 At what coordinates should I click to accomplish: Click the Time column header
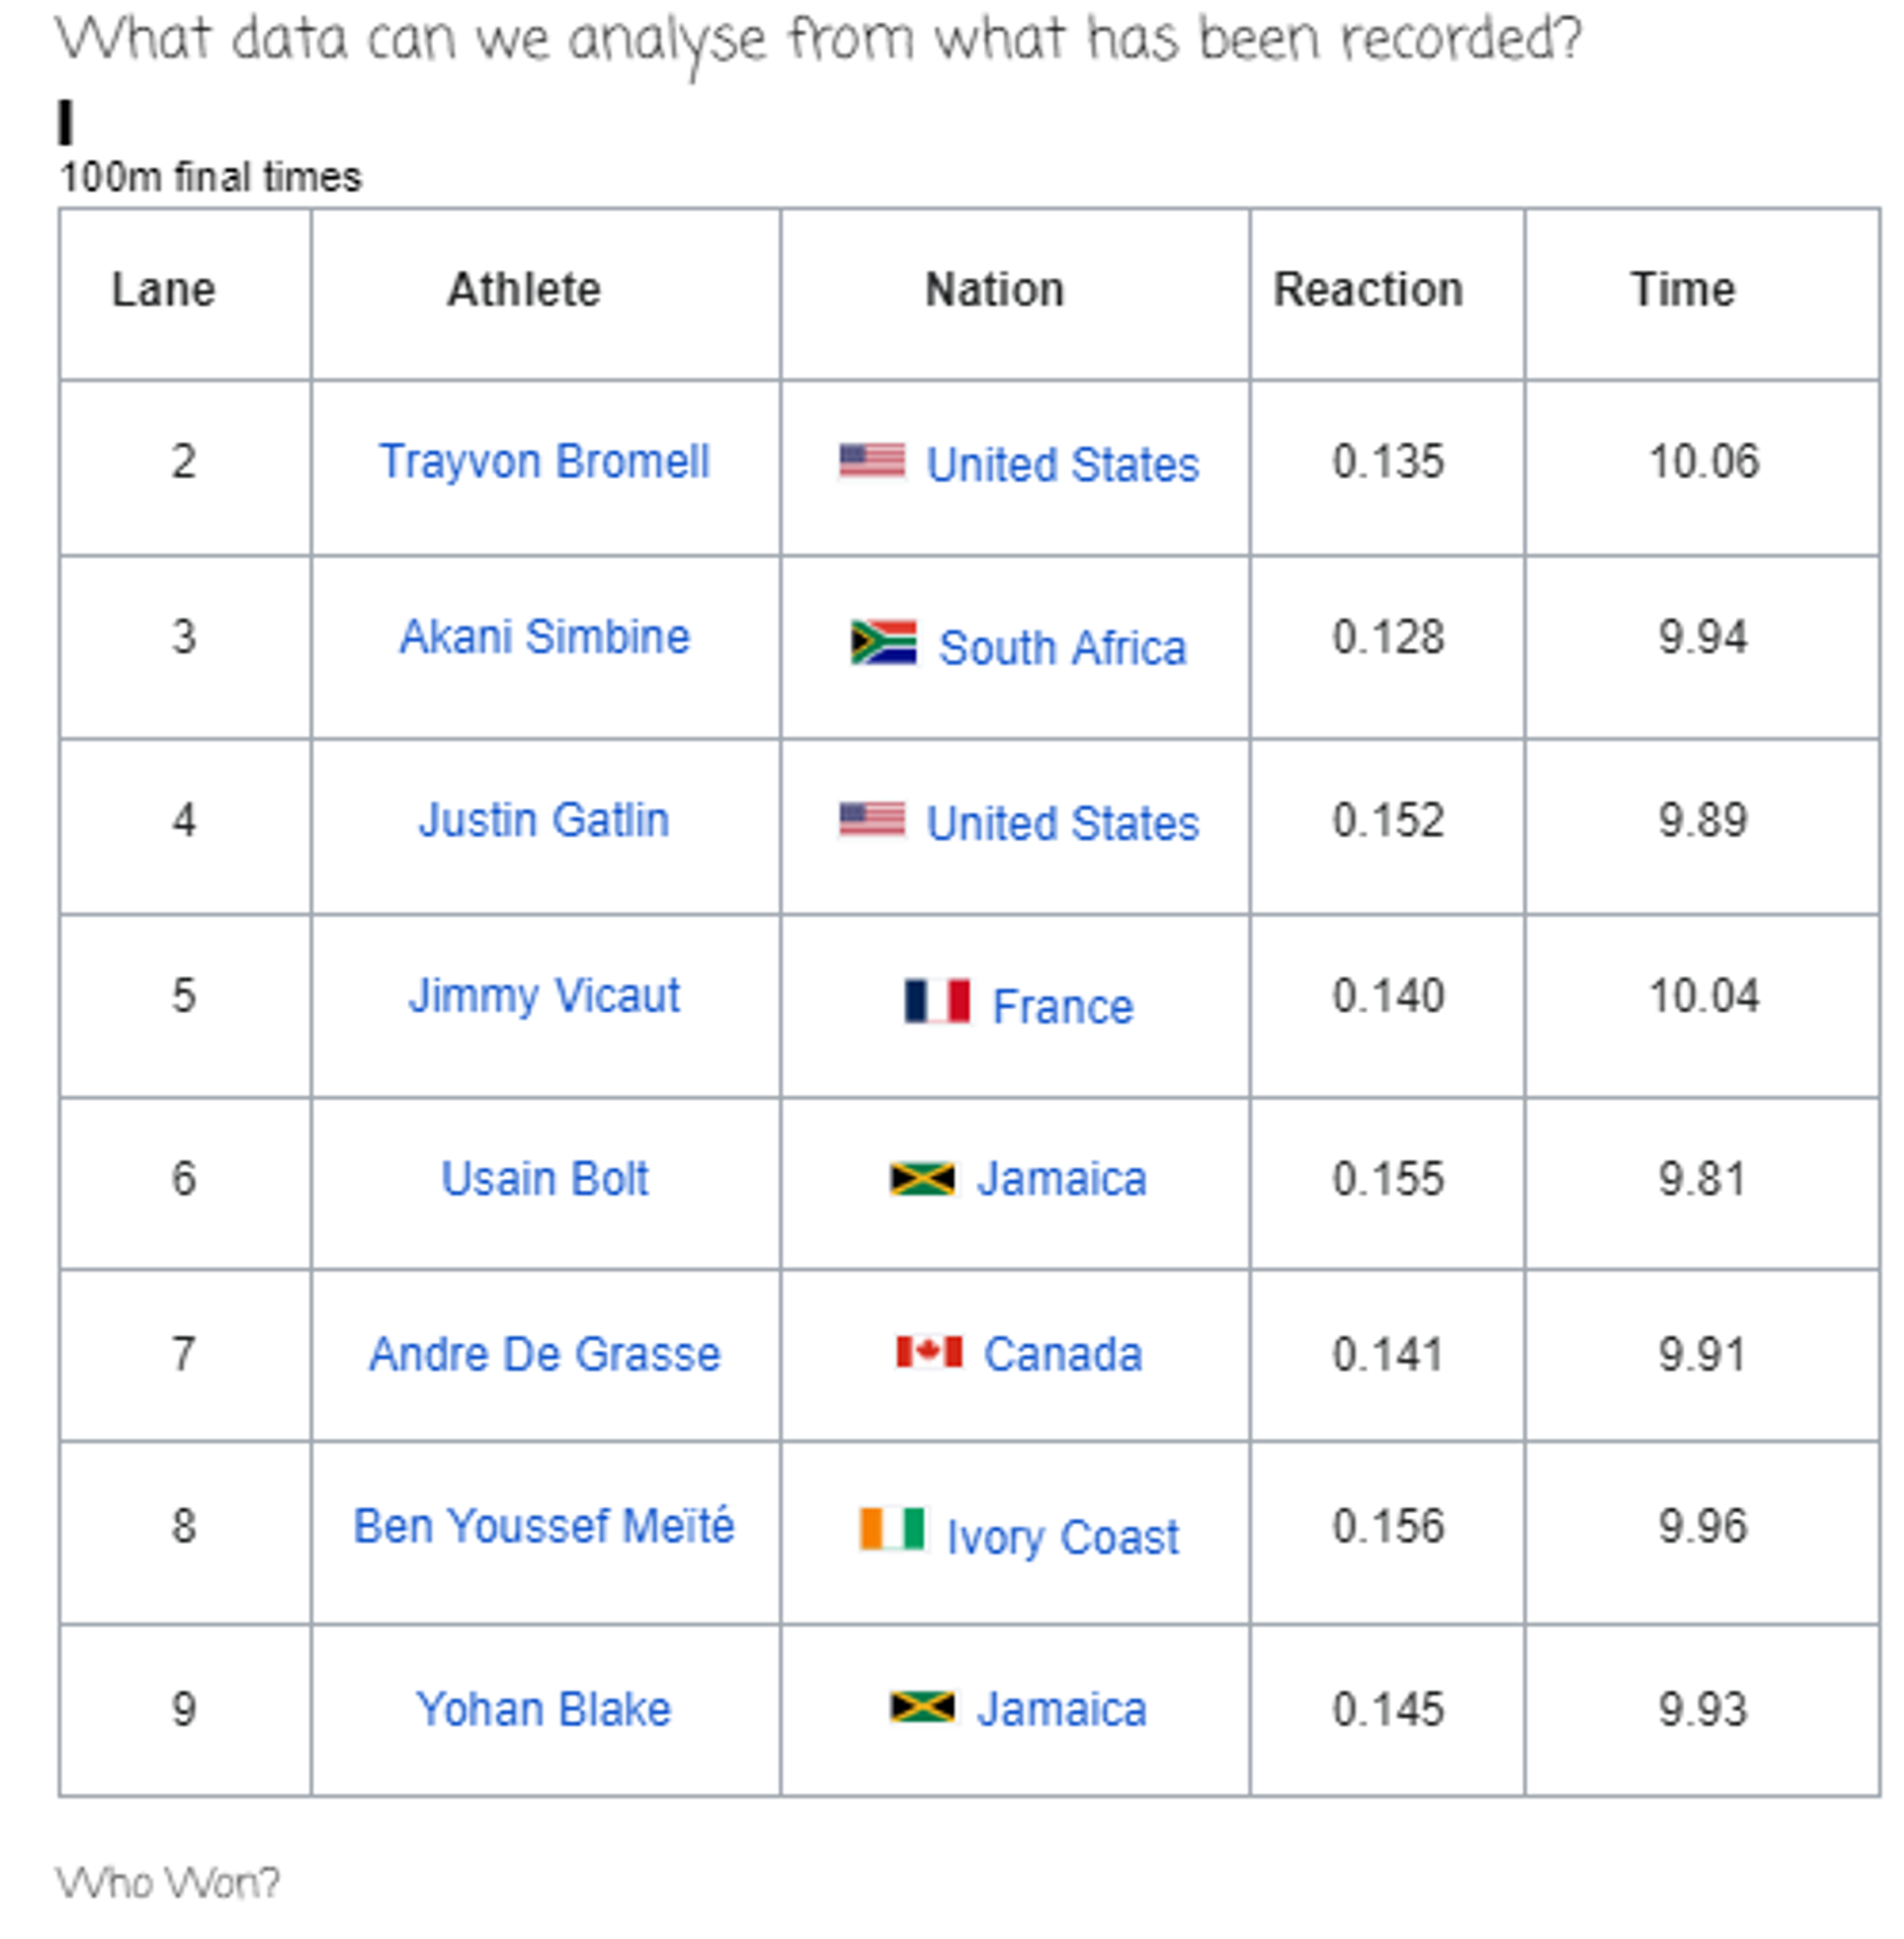pyautogui.click(x=1683, y=290)
